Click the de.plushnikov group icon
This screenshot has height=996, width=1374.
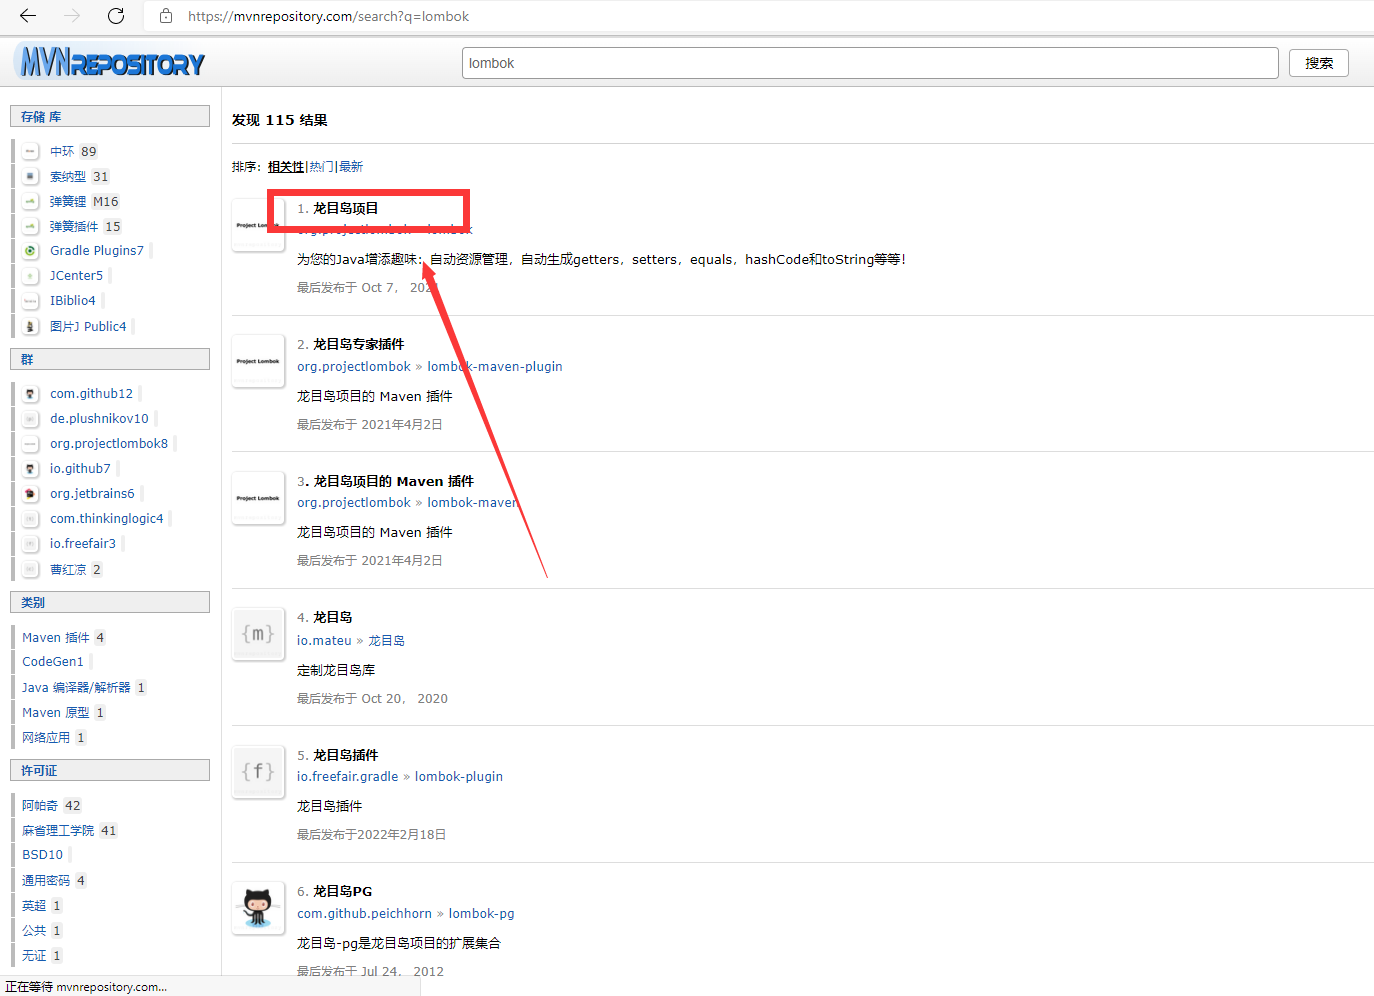tap(31, 419)
